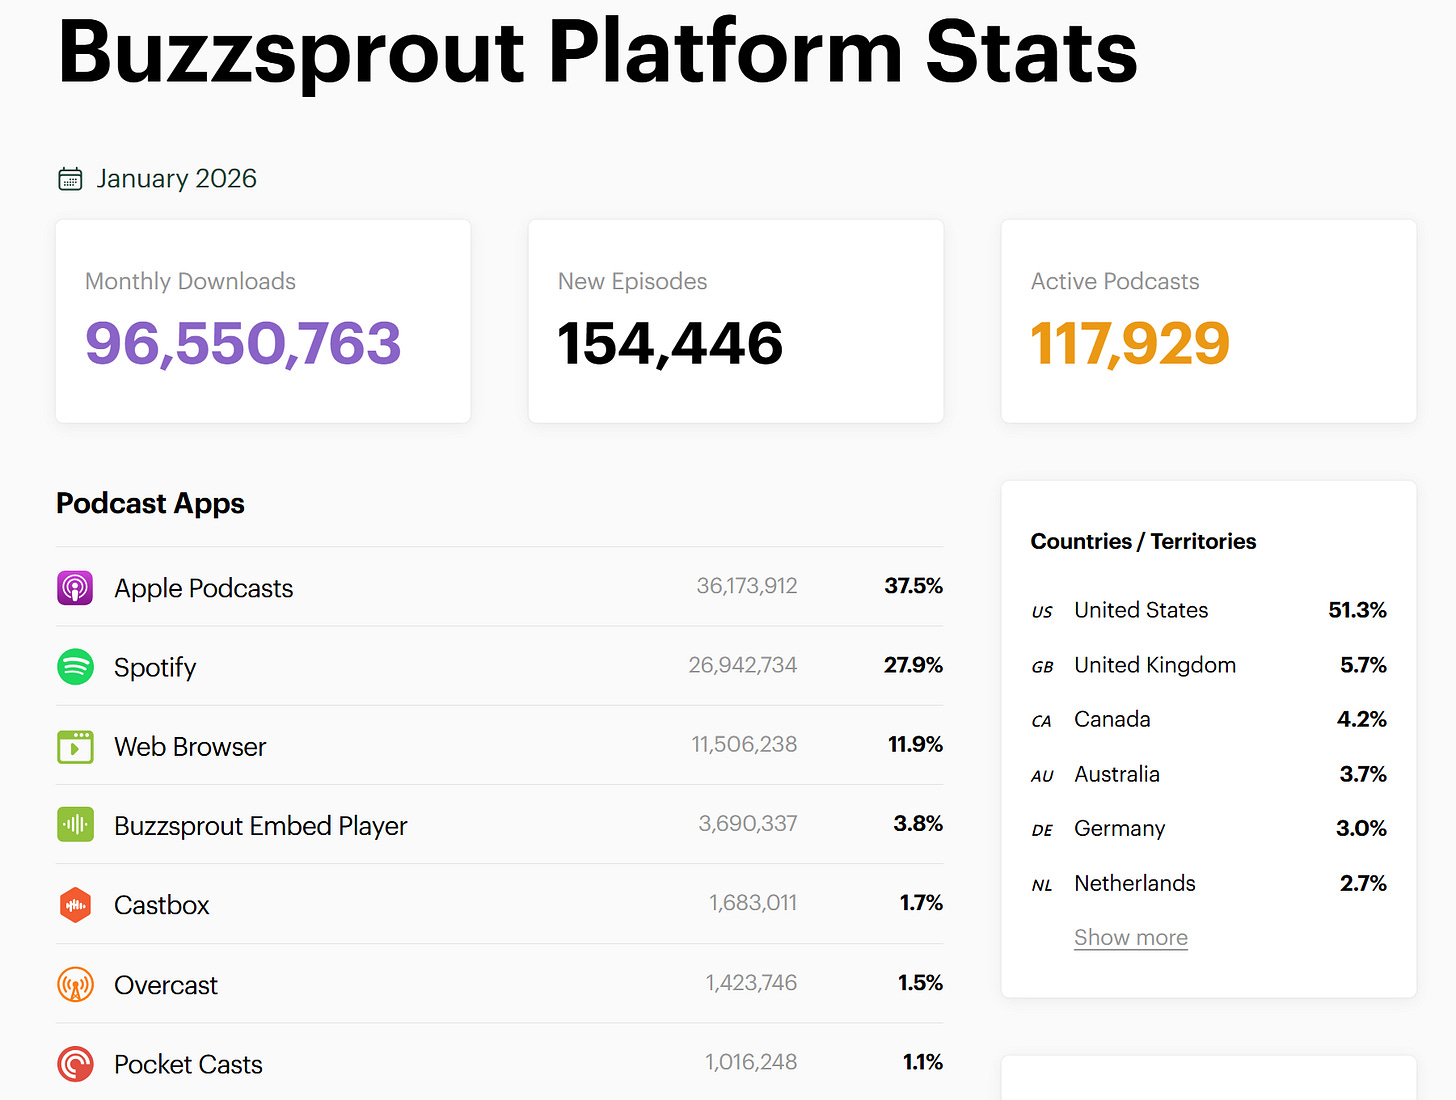Viewport: 1456px width, 1100px height.
Task: Click the January 2026 date label
Action: click(177, 179)
